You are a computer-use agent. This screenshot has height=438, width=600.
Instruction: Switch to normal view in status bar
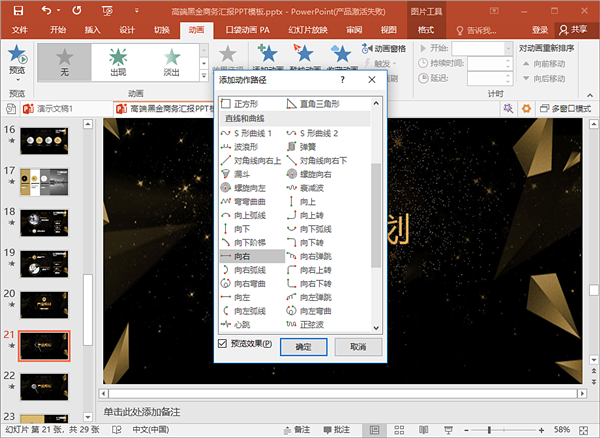click(374, 430)
